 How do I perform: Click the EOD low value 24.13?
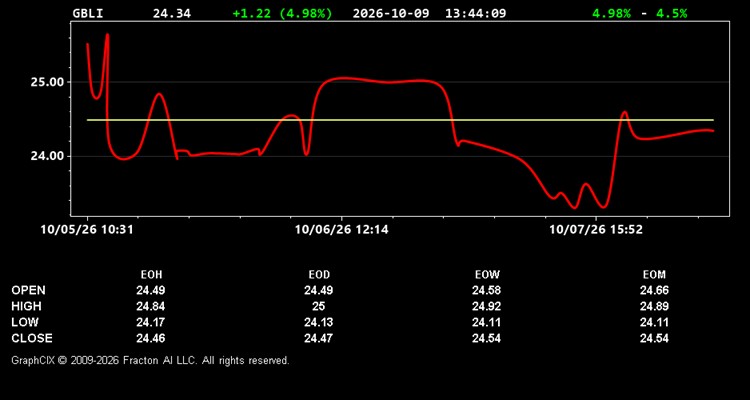[319, 322]
